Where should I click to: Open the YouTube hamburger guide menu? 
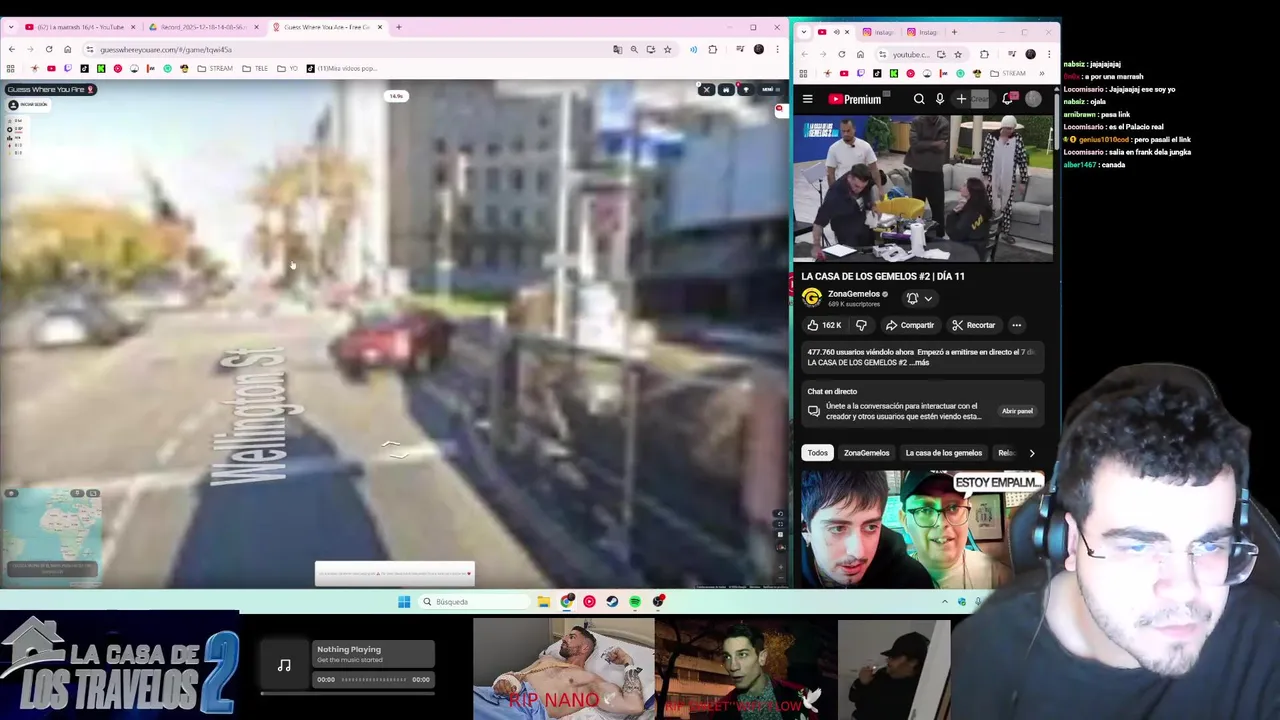tap(808, 99)
